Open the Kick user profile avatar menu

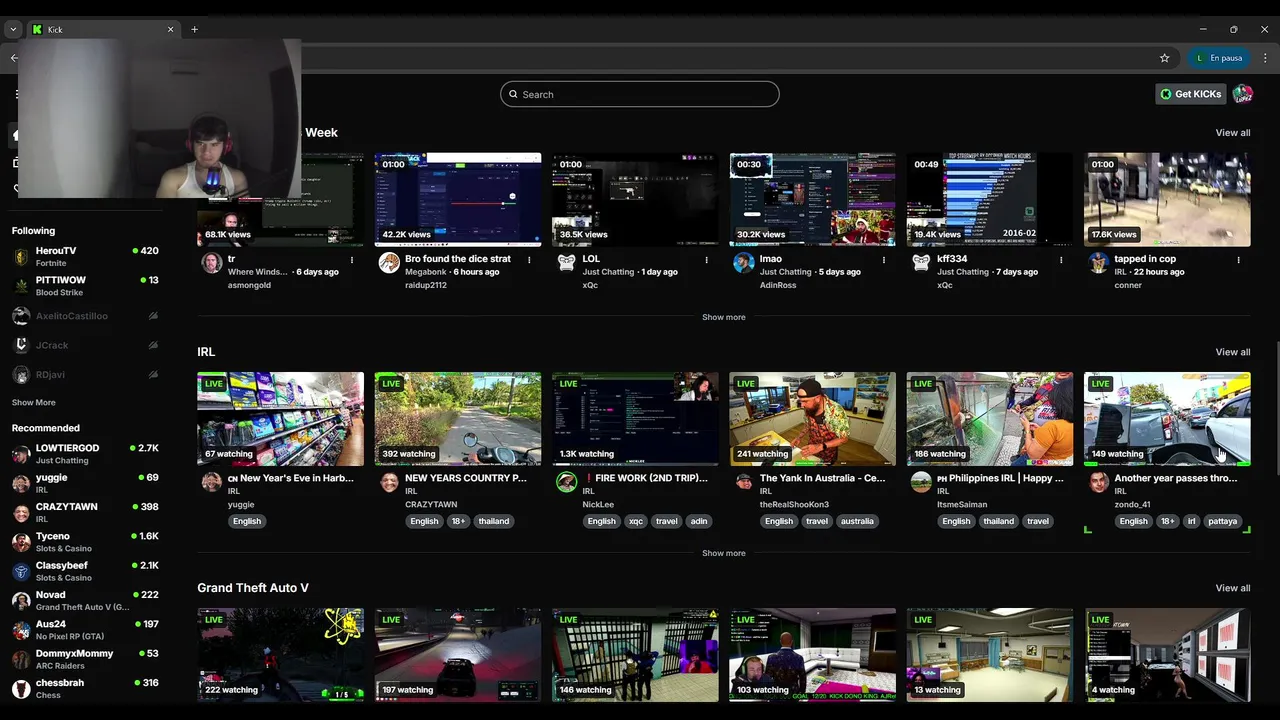(1243, 94)
